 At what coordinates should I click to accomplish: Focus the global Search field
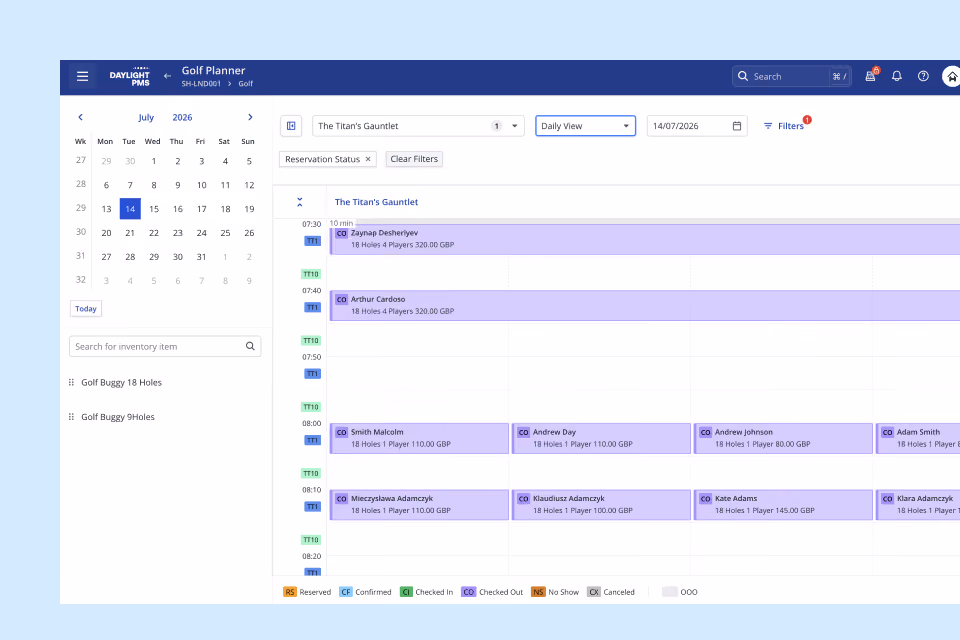point(791,76)
